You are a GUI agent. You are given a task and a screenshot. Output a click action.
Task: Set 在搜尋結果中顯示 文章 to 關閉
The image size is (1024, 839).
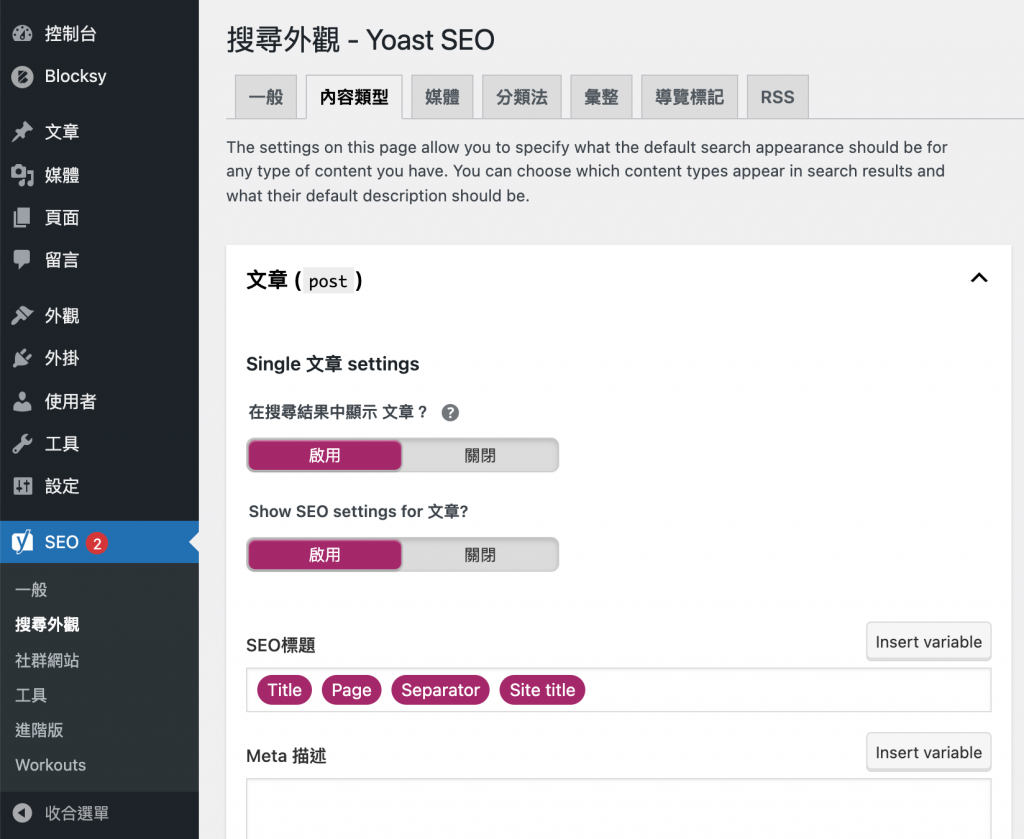point(480,455)
